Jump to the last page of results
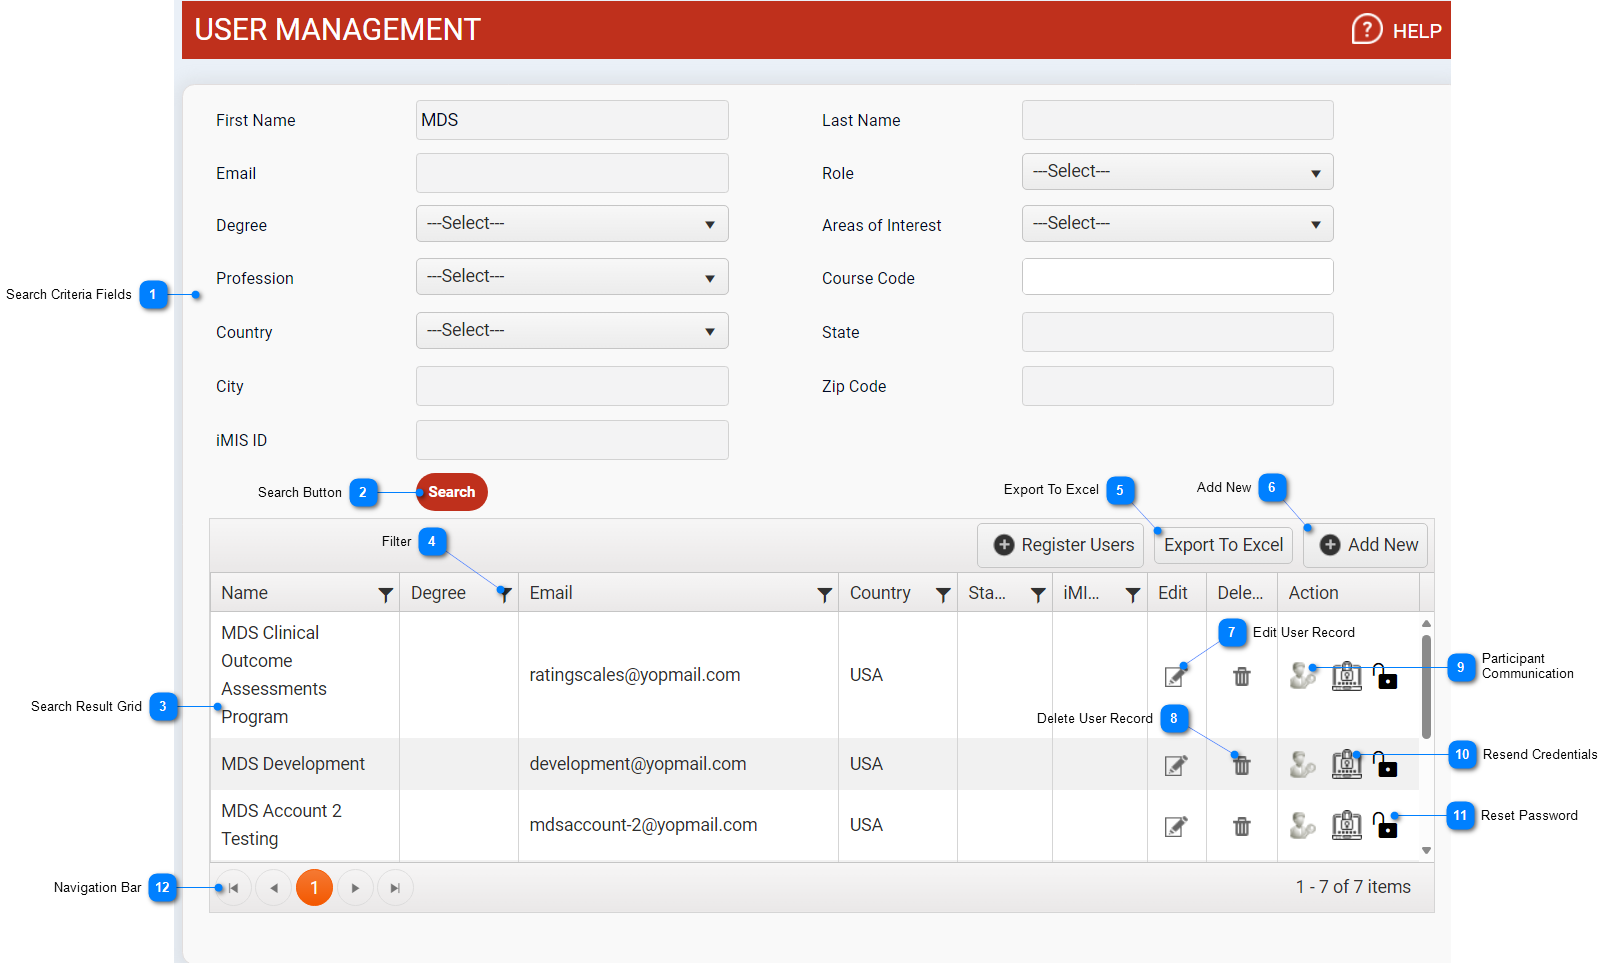Viewport: 1603px width, 963px height. [395, 888]
